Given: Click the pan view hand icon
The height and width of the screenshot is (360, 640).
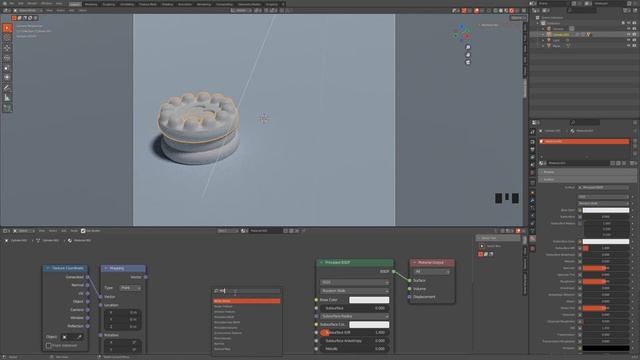Looking at the screenshot, I should (x=468, y=55).
